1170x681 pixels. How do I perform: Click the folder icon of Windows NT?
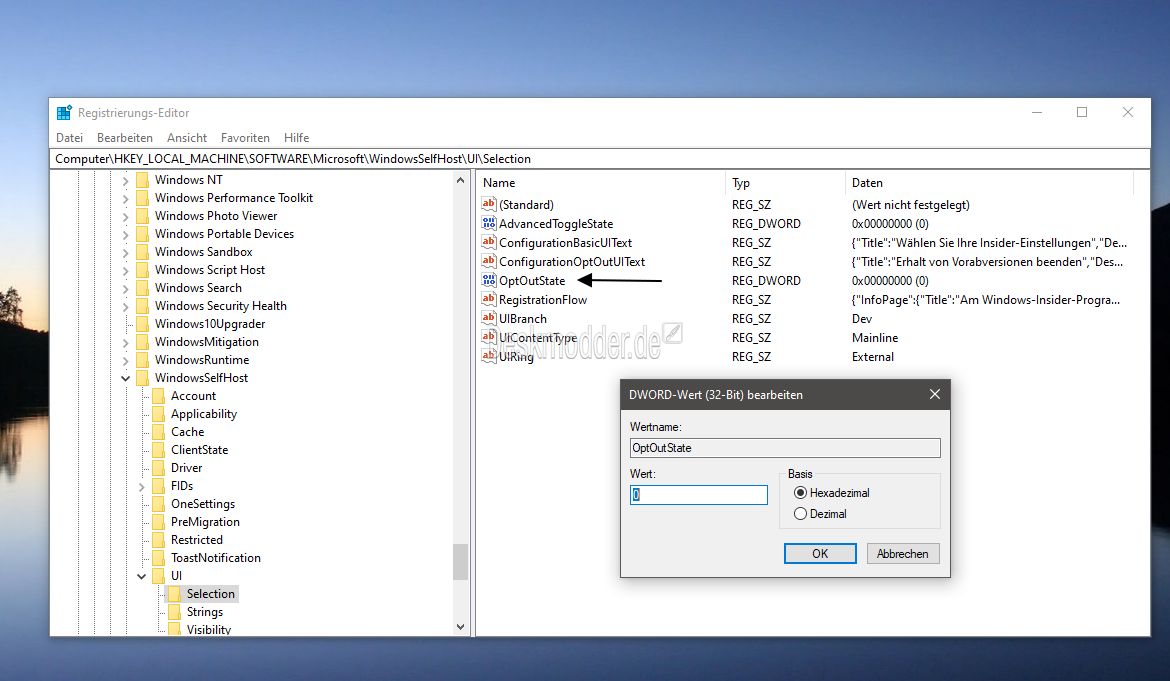143,180
